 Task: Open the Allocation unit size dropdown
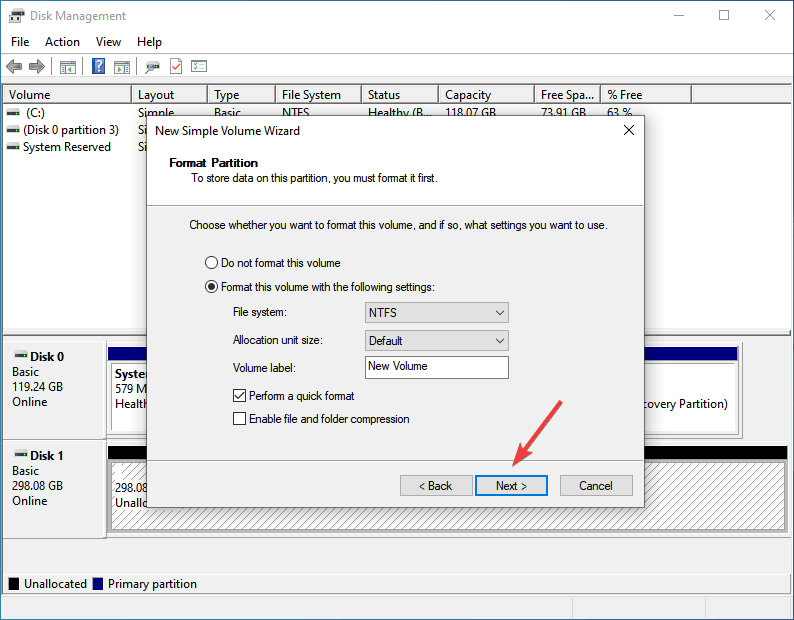click(436, 340)
